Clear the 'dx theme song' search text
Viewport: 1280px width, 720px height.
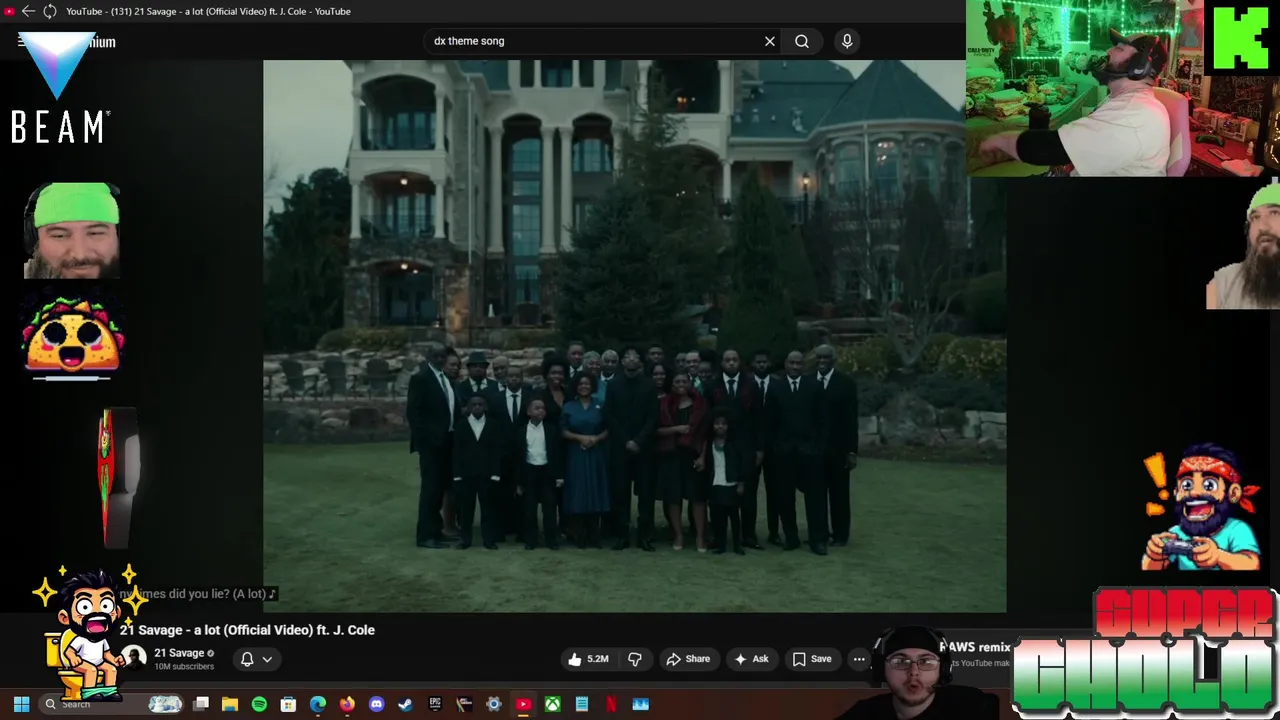[x=770, y=41]
